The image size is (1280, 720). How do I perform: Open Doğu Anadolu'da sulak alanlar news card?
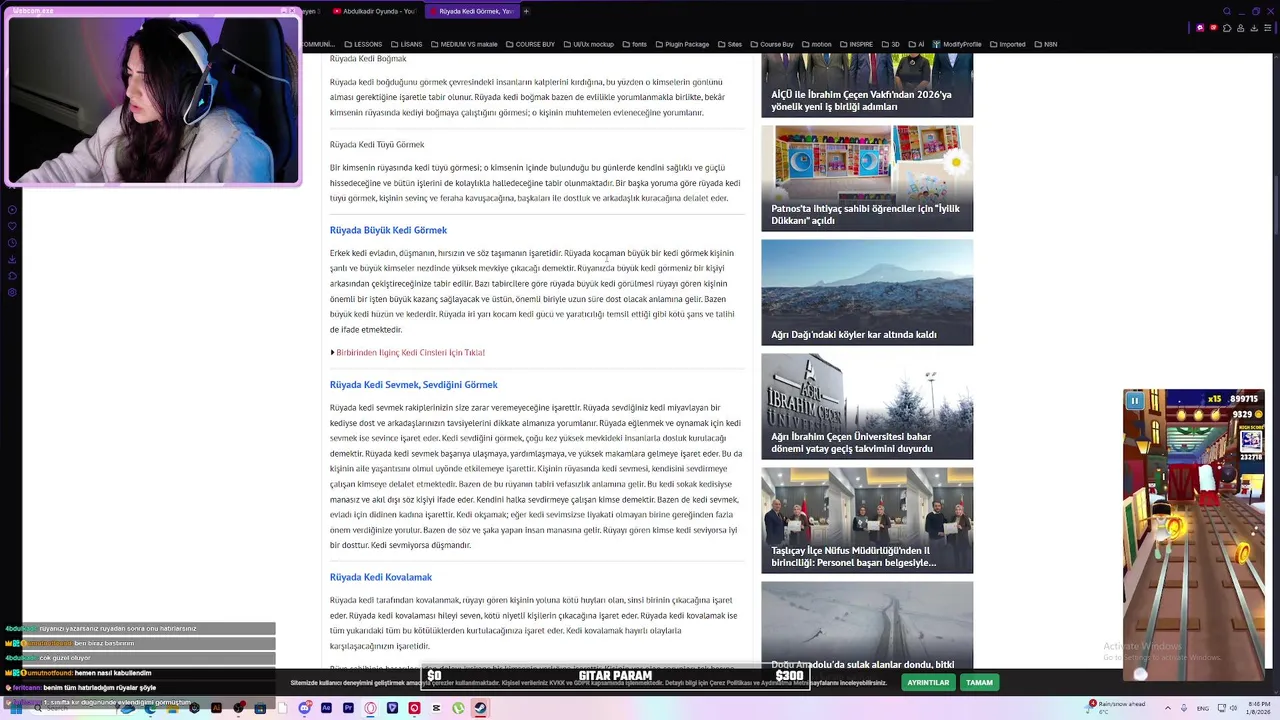867,626
